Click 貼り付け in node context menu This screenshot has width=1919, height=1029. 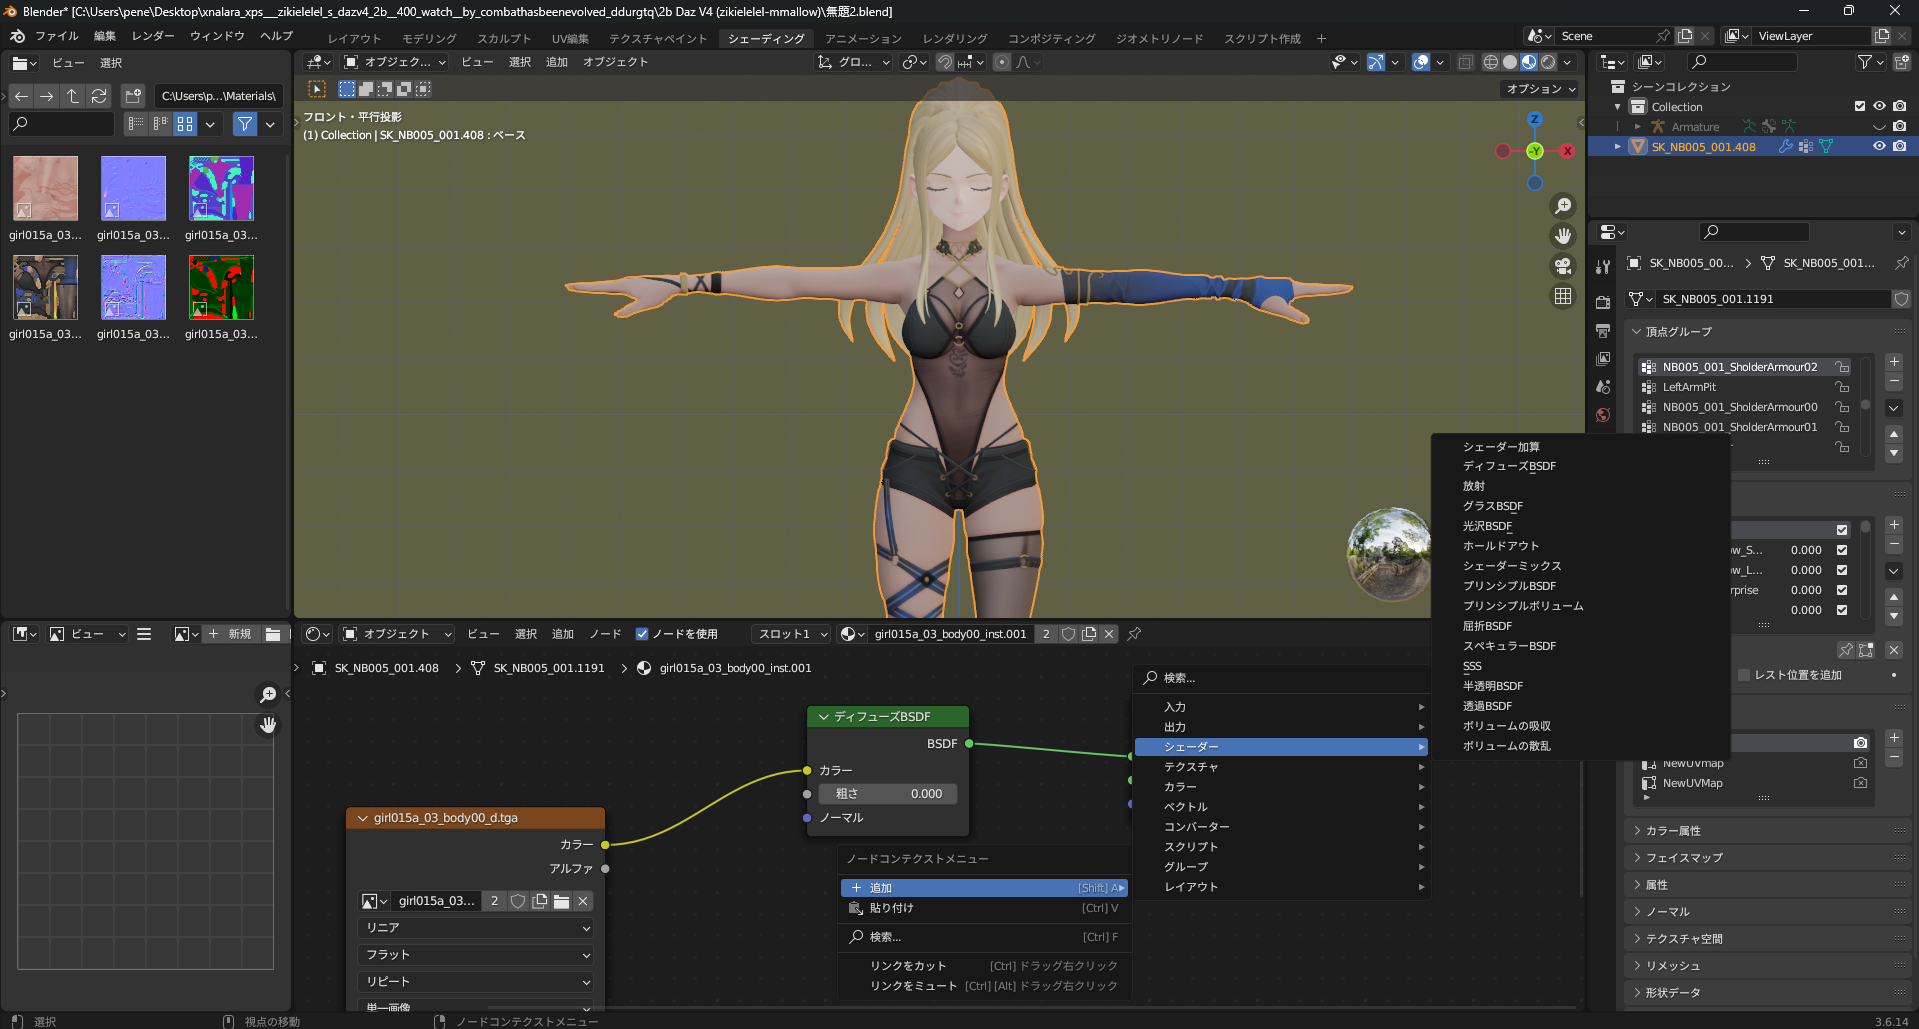[984, 908]
